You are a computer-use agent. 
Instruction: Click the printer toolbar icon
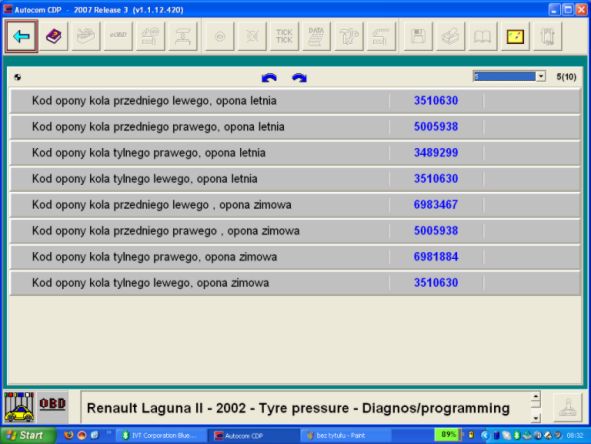tap(450, 36)
